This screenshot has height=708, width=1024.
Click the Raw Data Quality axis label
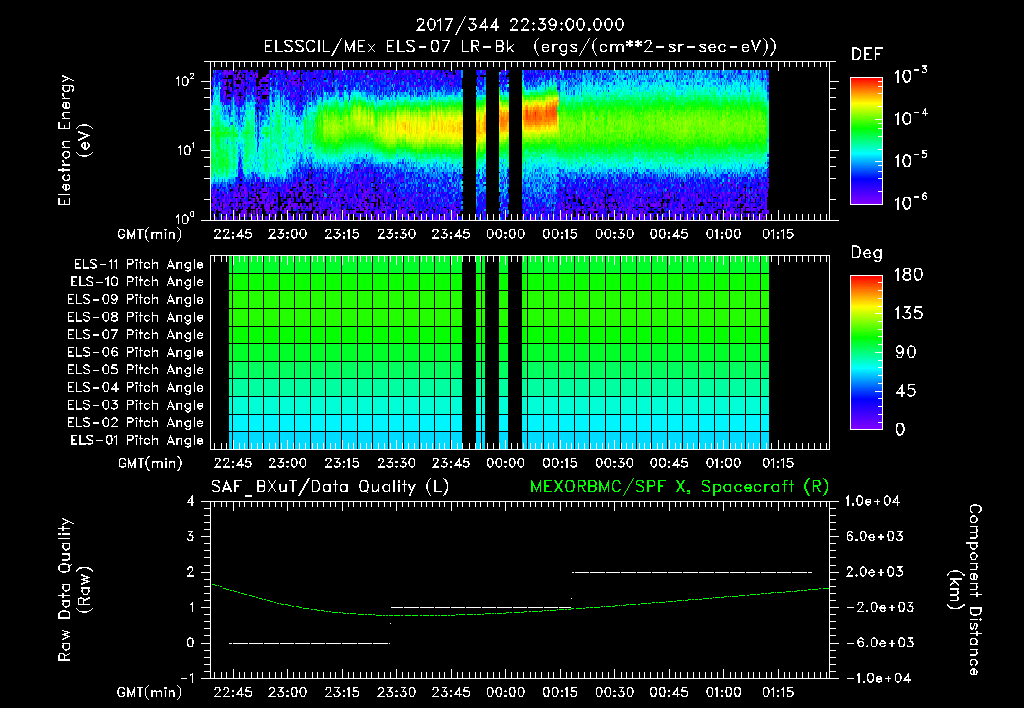click(x=74, y=590)
